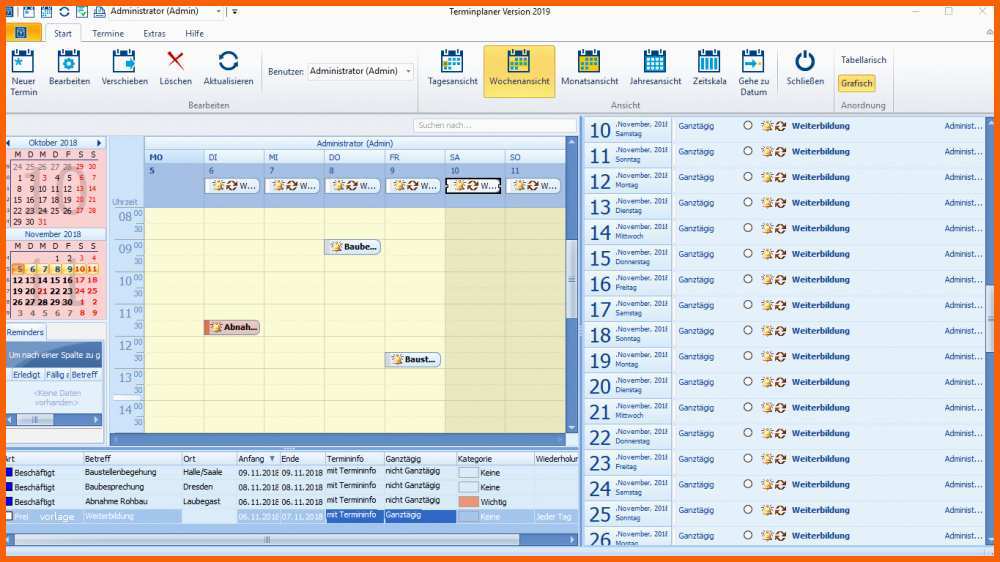
Task: Open the Termine ribbon tab
Action: click(x=108, y=33)
